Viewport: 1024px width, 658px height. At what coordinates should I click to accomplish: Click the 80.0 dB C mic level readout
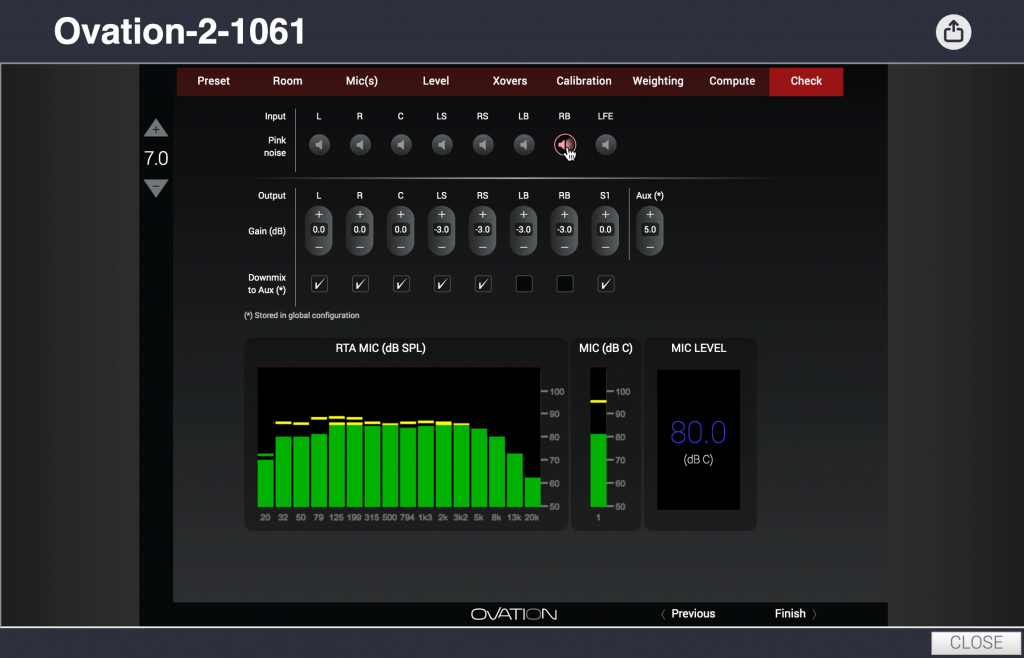click(x=698, y=433)
